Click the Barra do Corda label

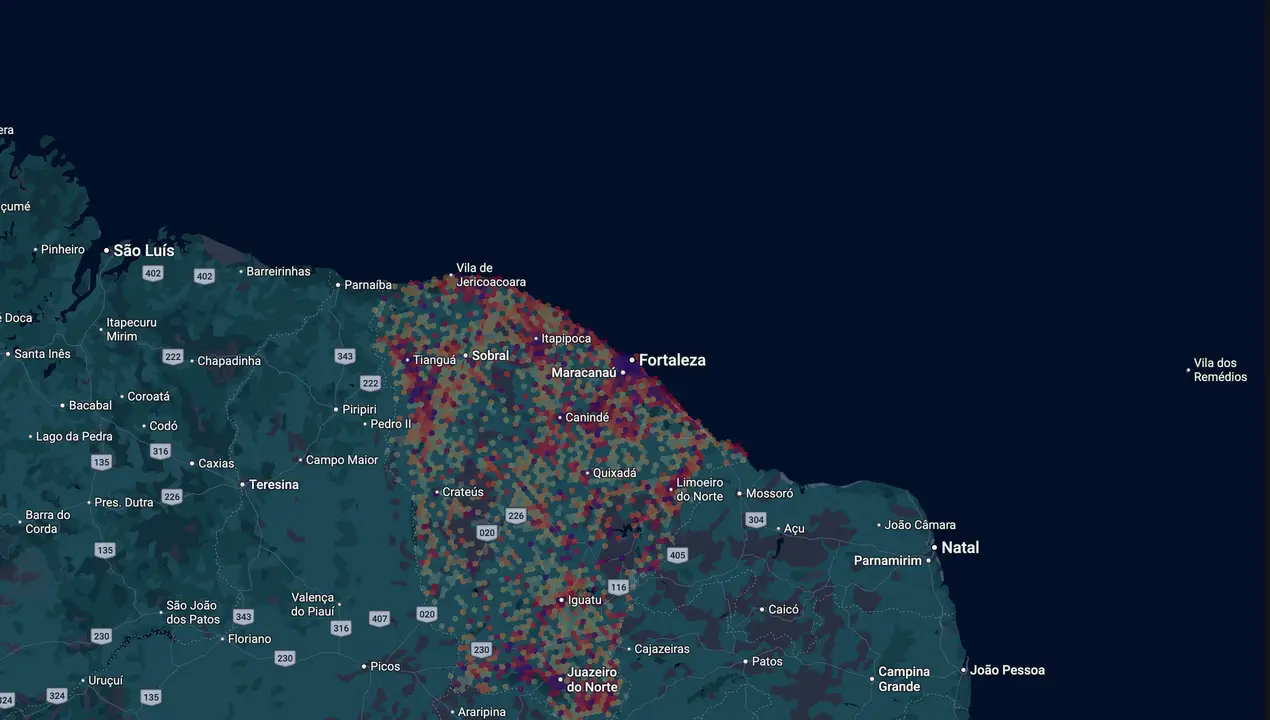(48, 522)
